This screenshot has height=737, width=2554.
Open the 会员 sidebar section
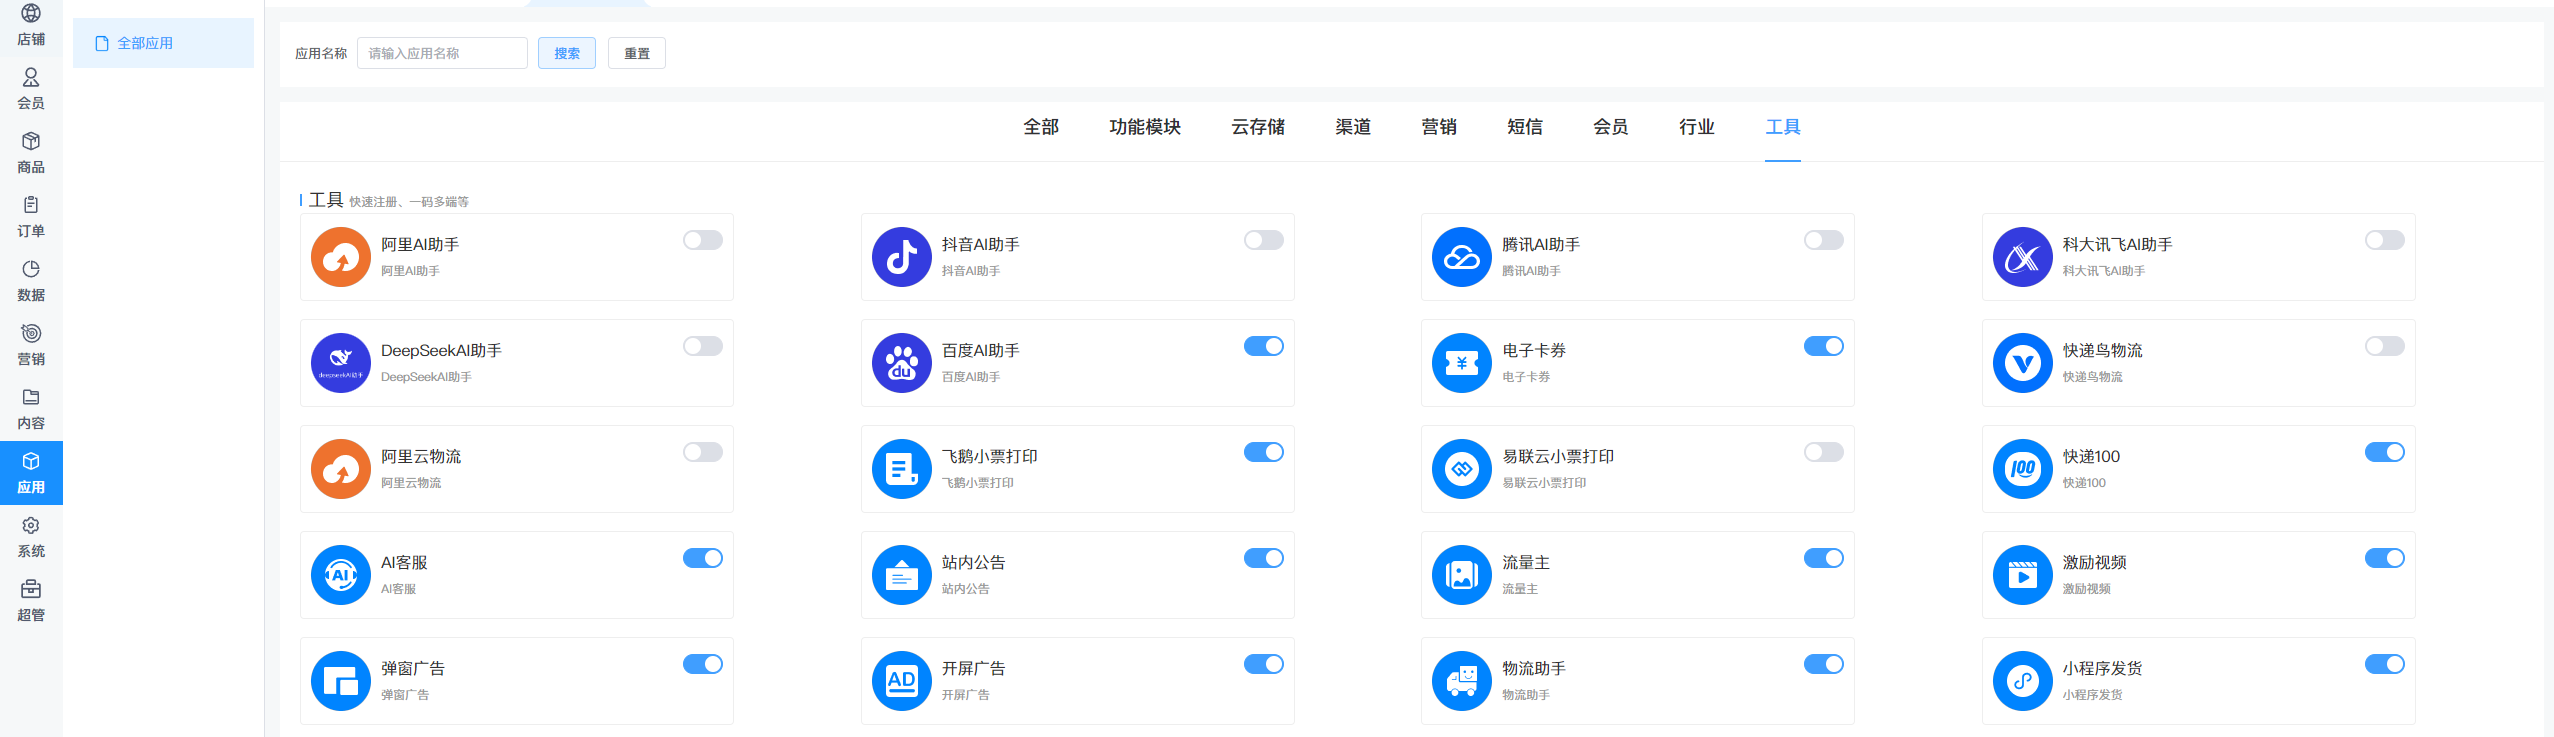31,89
